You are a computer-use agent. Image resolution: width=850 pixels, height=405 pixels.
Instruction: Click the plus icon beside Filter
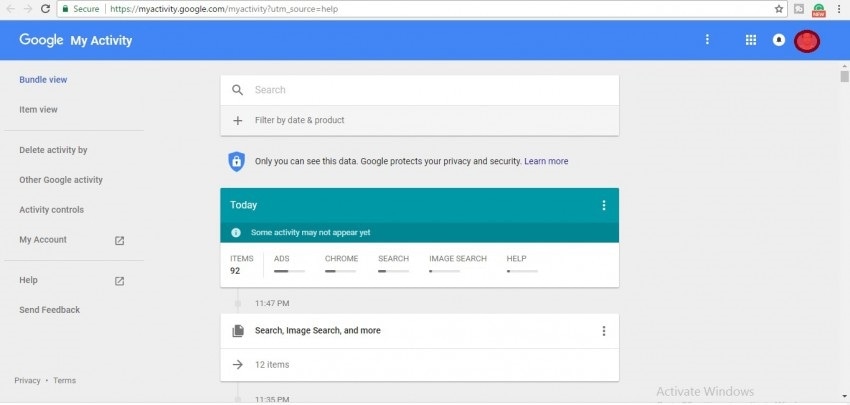point(237,120)
